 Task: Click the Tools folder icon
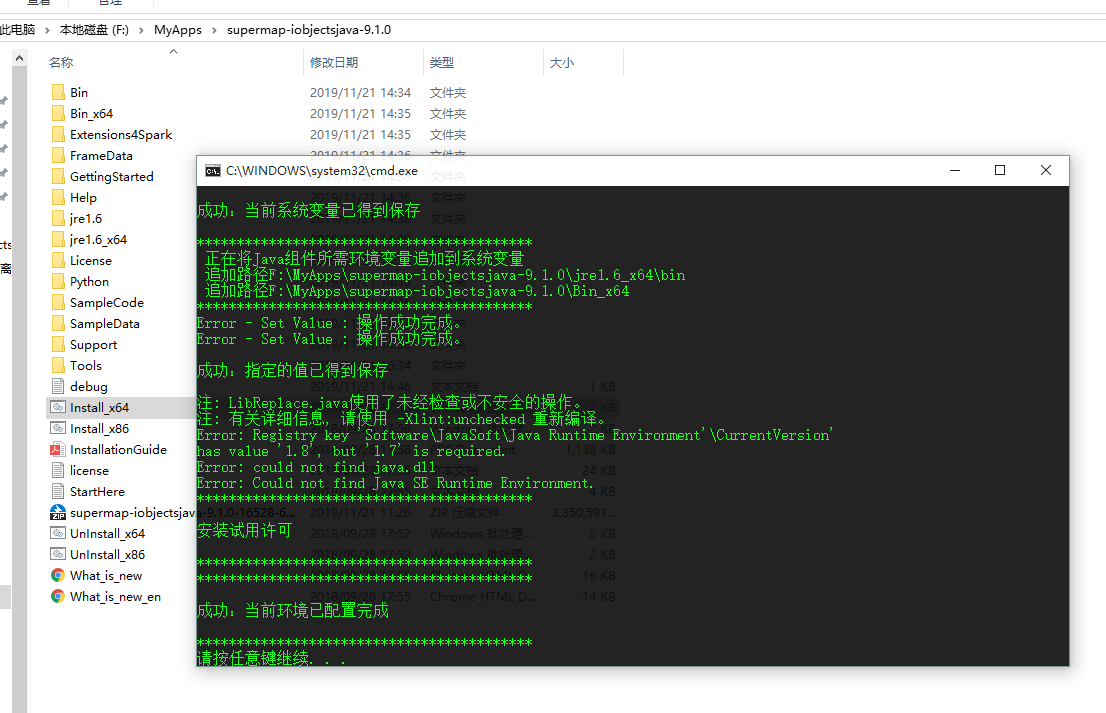coord(58,365)
